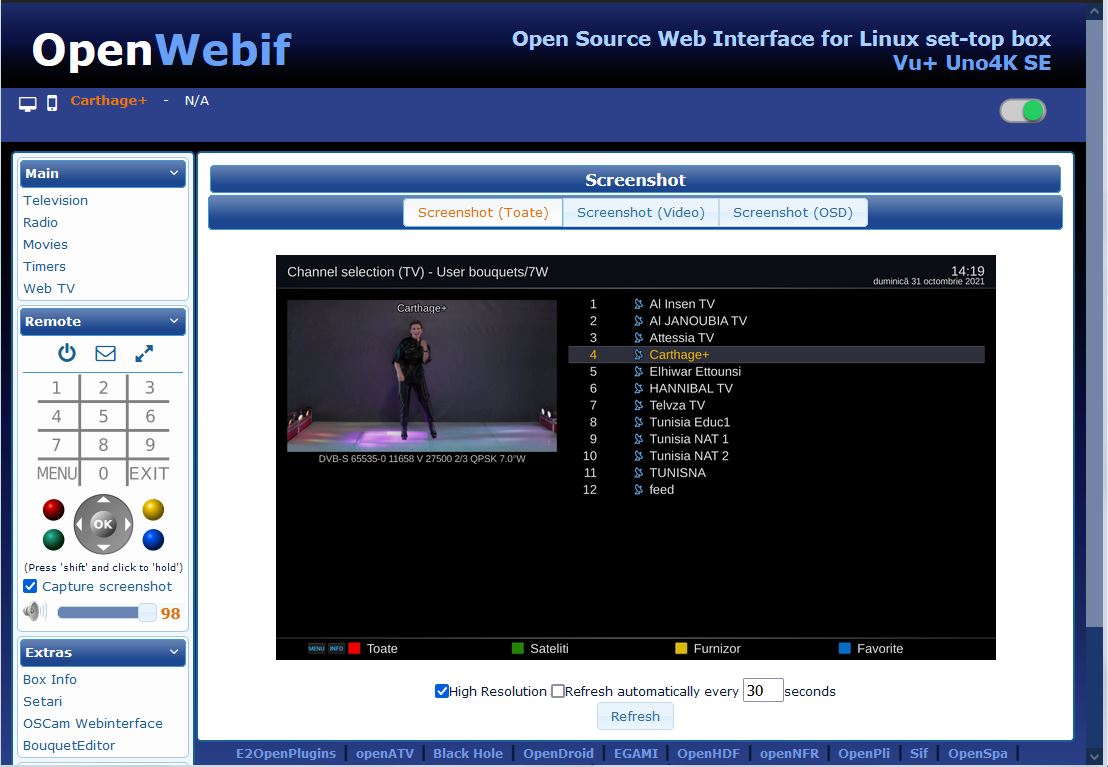Mute volume via the speaker icon

pos(35,611)
